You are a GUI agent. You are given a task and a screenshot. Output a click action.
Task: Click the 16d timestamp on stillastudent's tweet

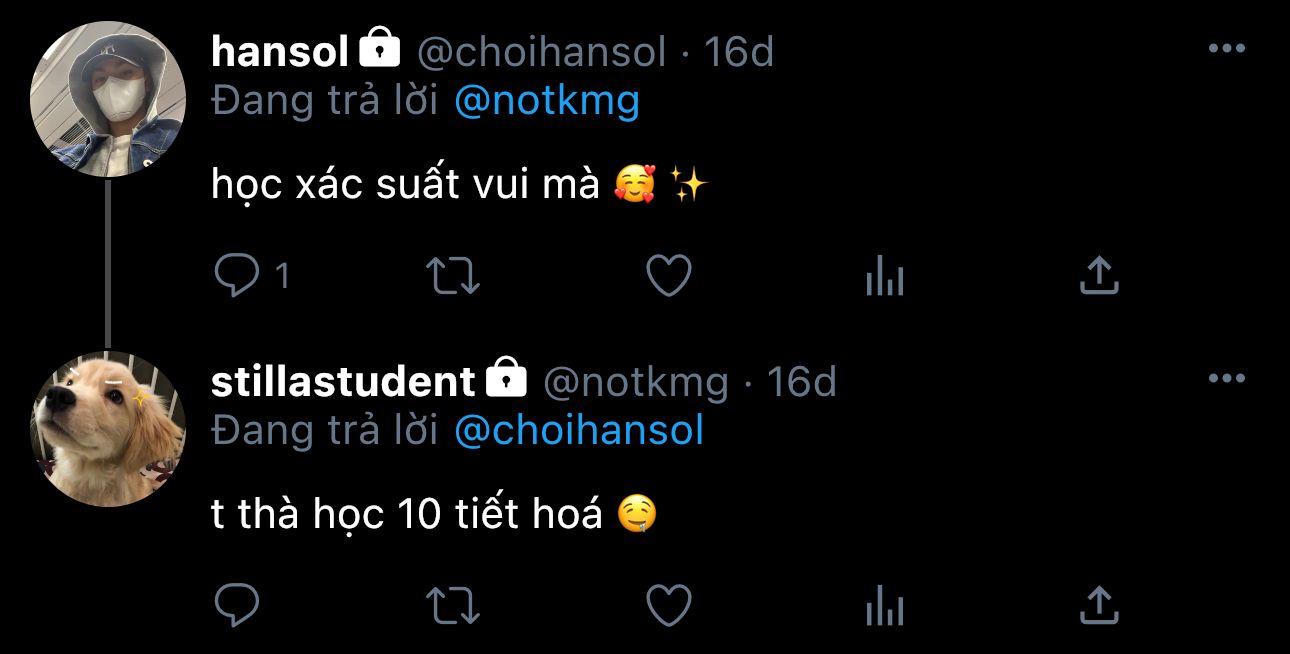(x=801, y=382)
